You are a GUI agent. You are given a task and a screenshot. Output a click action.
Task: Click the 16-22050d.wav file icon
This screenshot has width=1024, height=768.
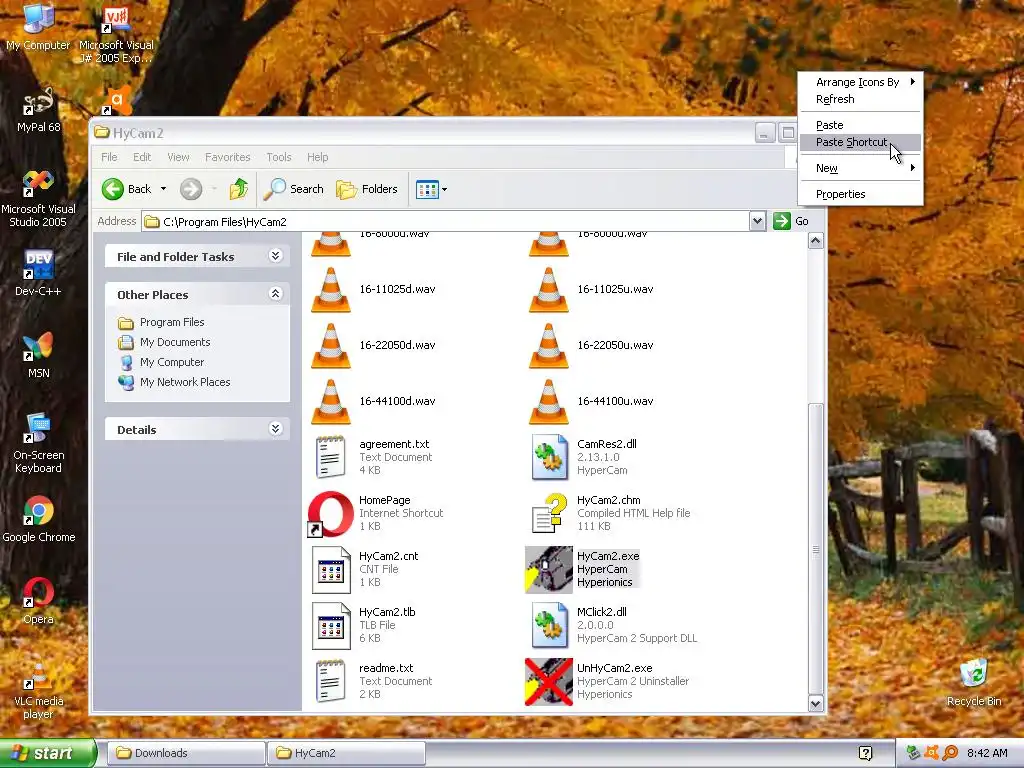[330, 345]
